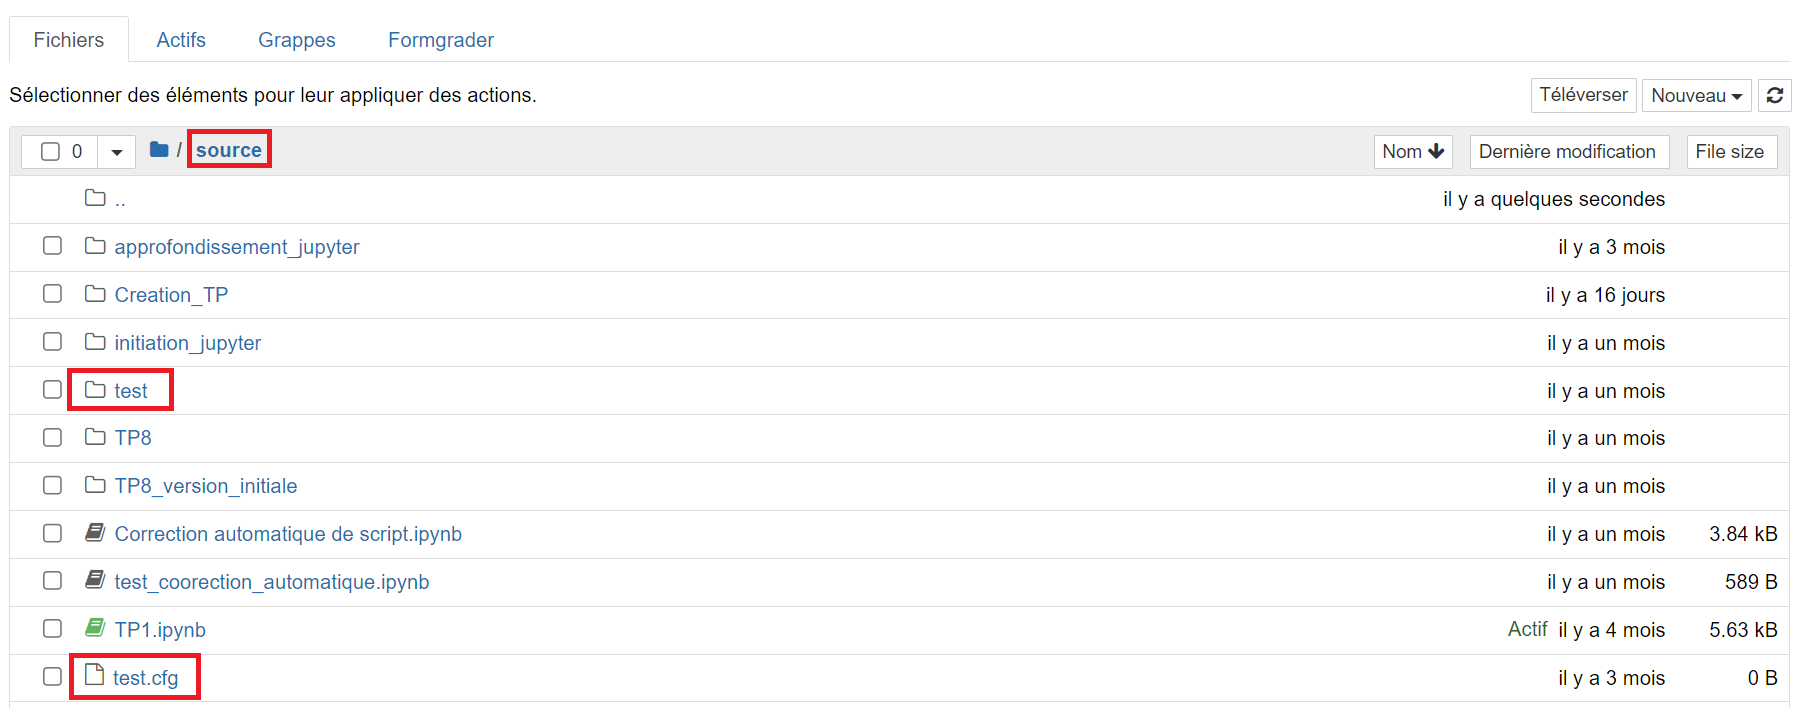Click the green running notebook icon beside TP1.ipynb
Image resolution: width=1814 pixels, height=708 pixels.
(95, 627)
